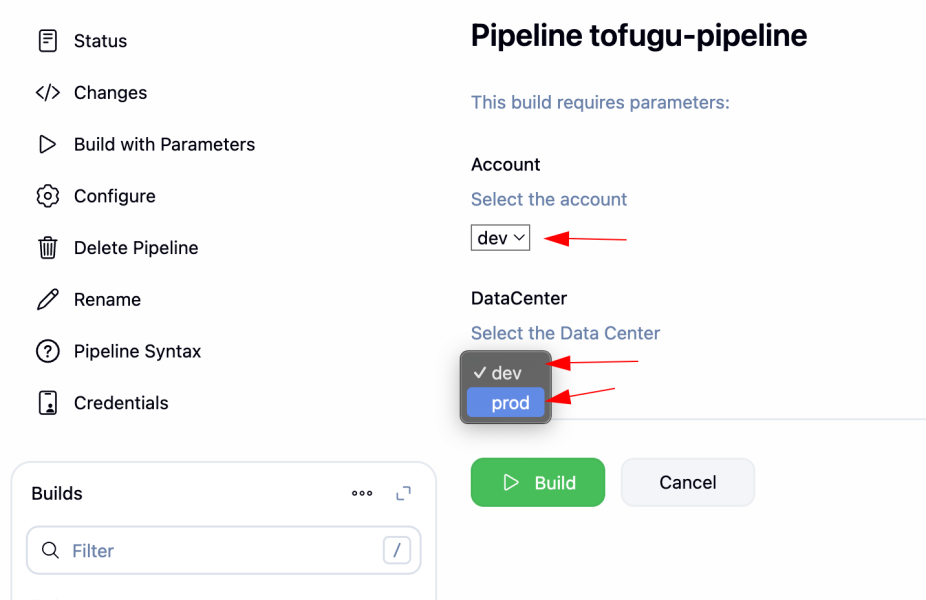Open the Configure page link

114,196
